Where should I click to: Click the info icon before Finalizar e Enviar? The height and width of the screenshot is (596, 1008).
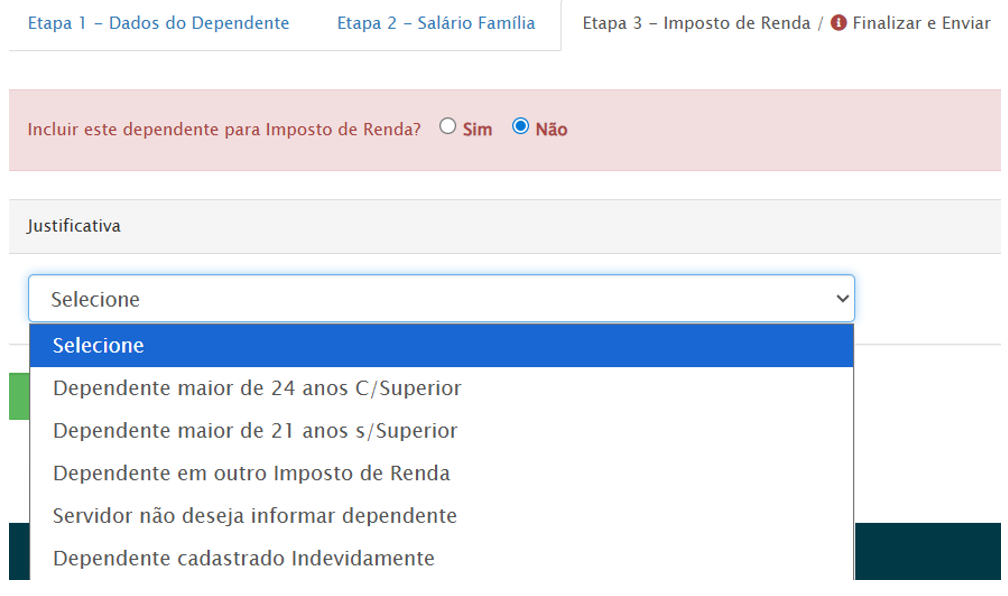pos(838,24)
